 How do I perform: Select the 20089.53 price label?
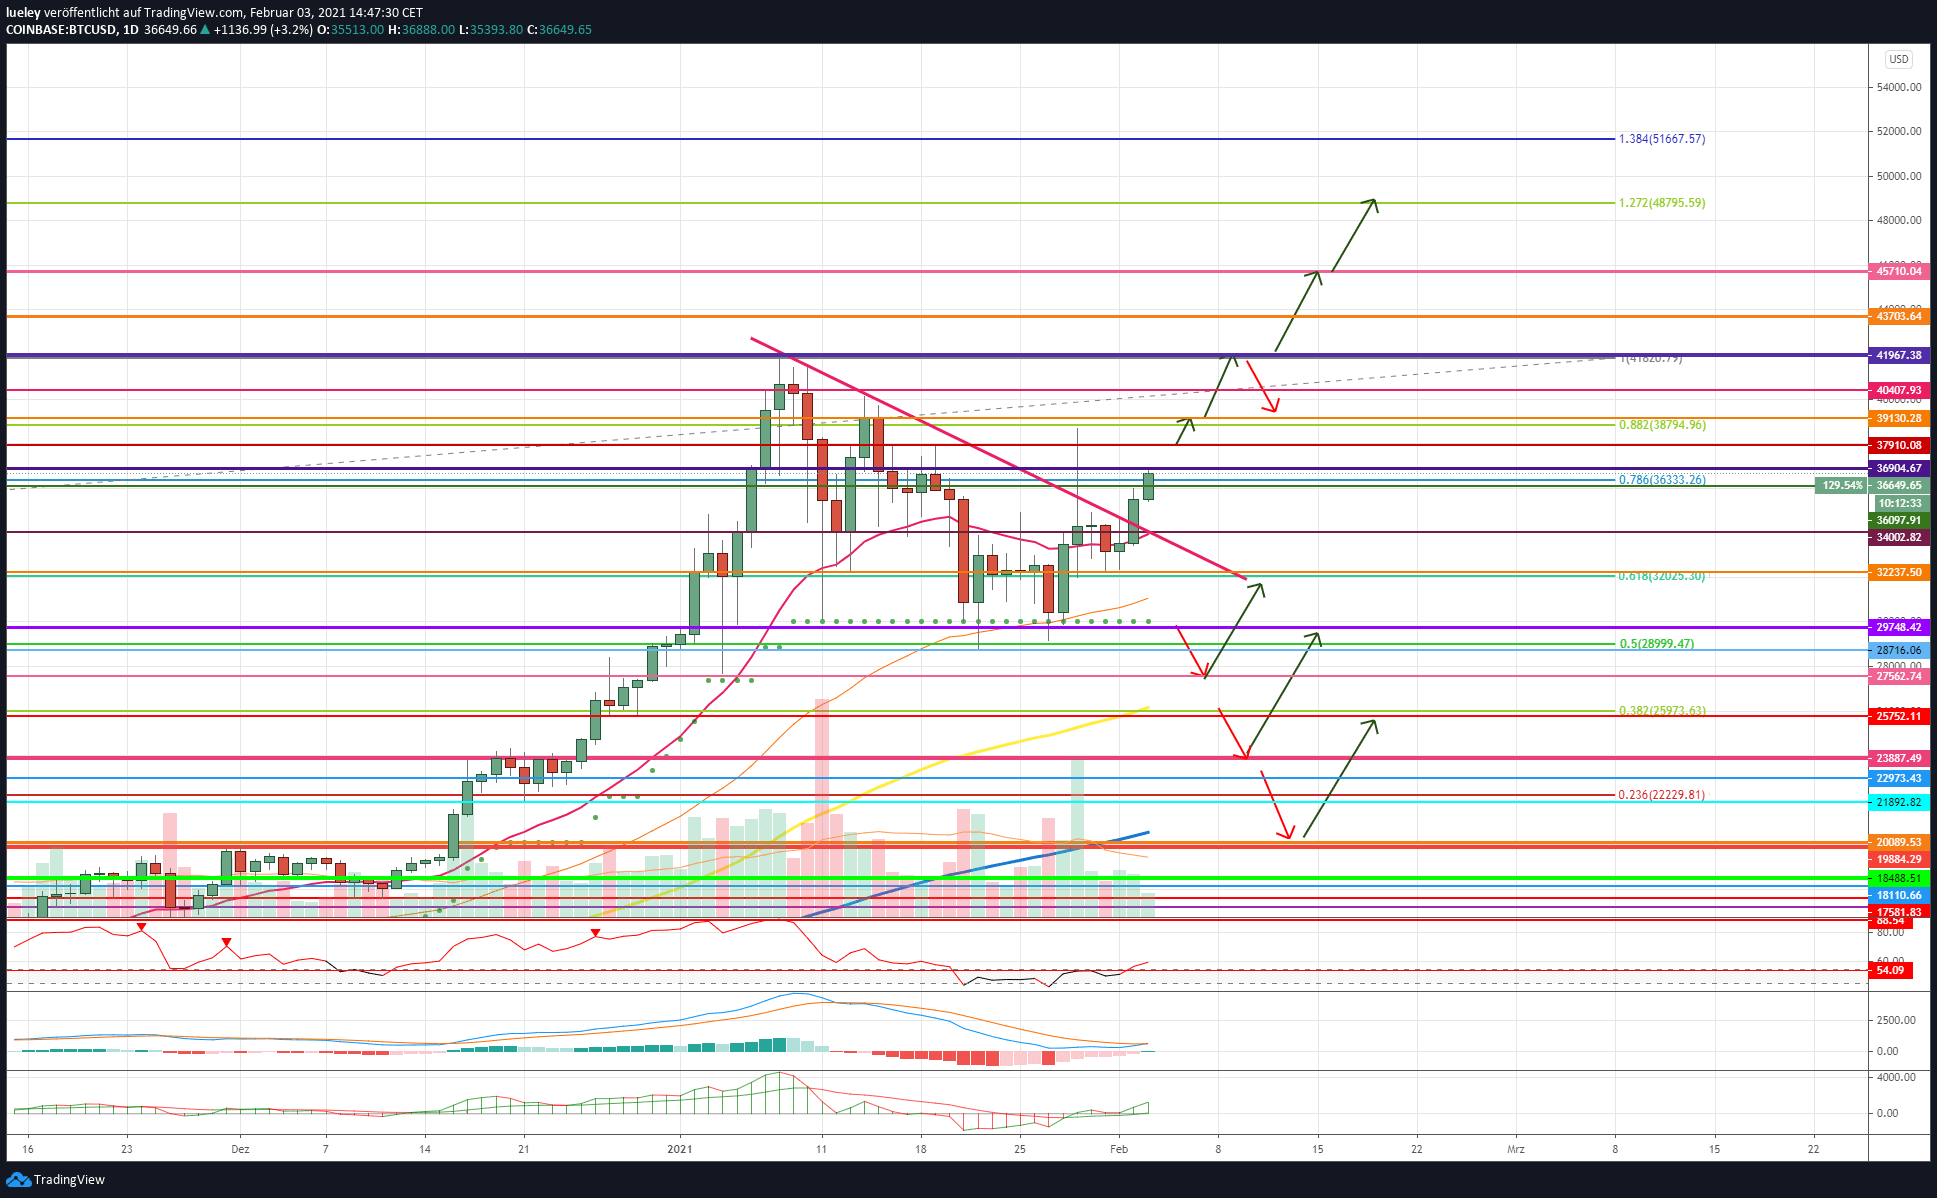tap(1898, 842)
